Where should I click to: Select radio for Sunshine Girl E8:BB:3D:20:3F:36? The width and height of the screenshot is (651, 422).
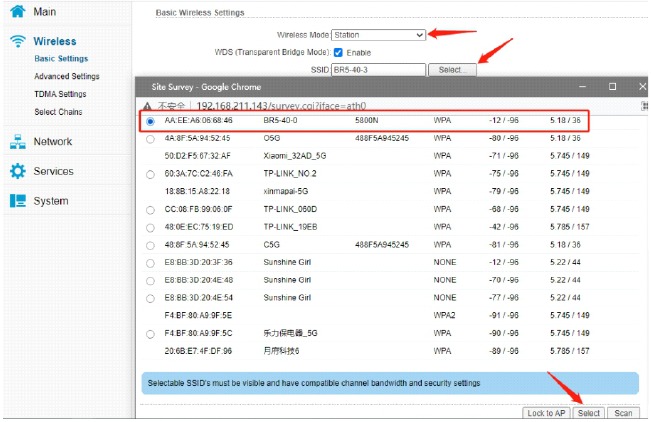[150, 263]
